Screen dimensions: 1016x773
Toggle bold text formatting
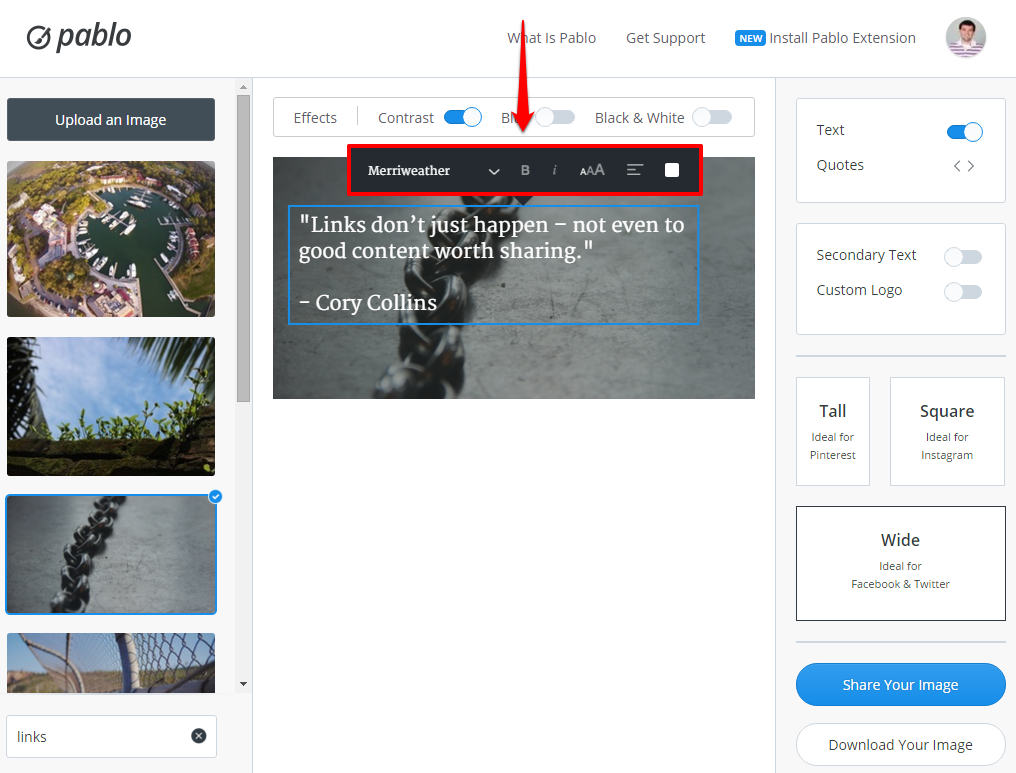[x=525, y=170]
